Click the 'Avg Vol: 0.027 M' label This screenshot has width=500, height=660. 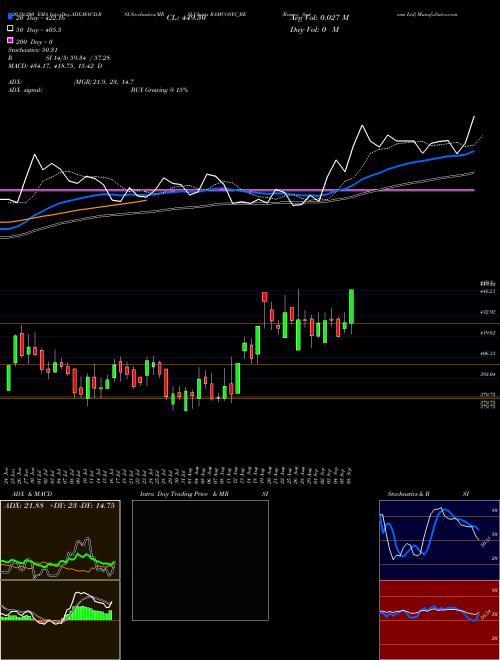pos(320,18)
